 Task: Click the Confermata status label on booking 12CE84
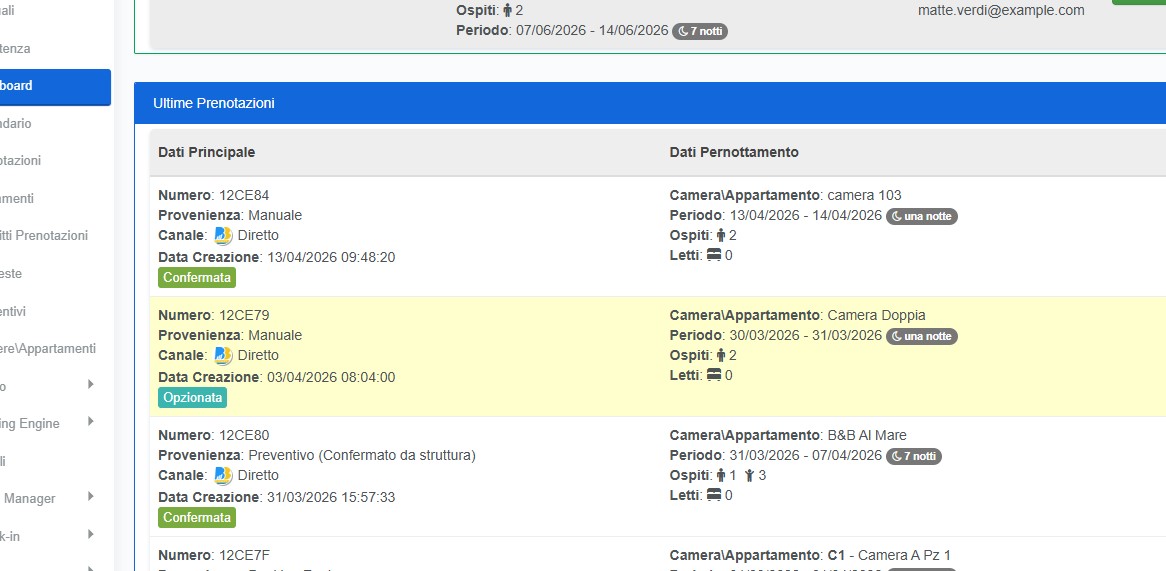click(196, 278)
